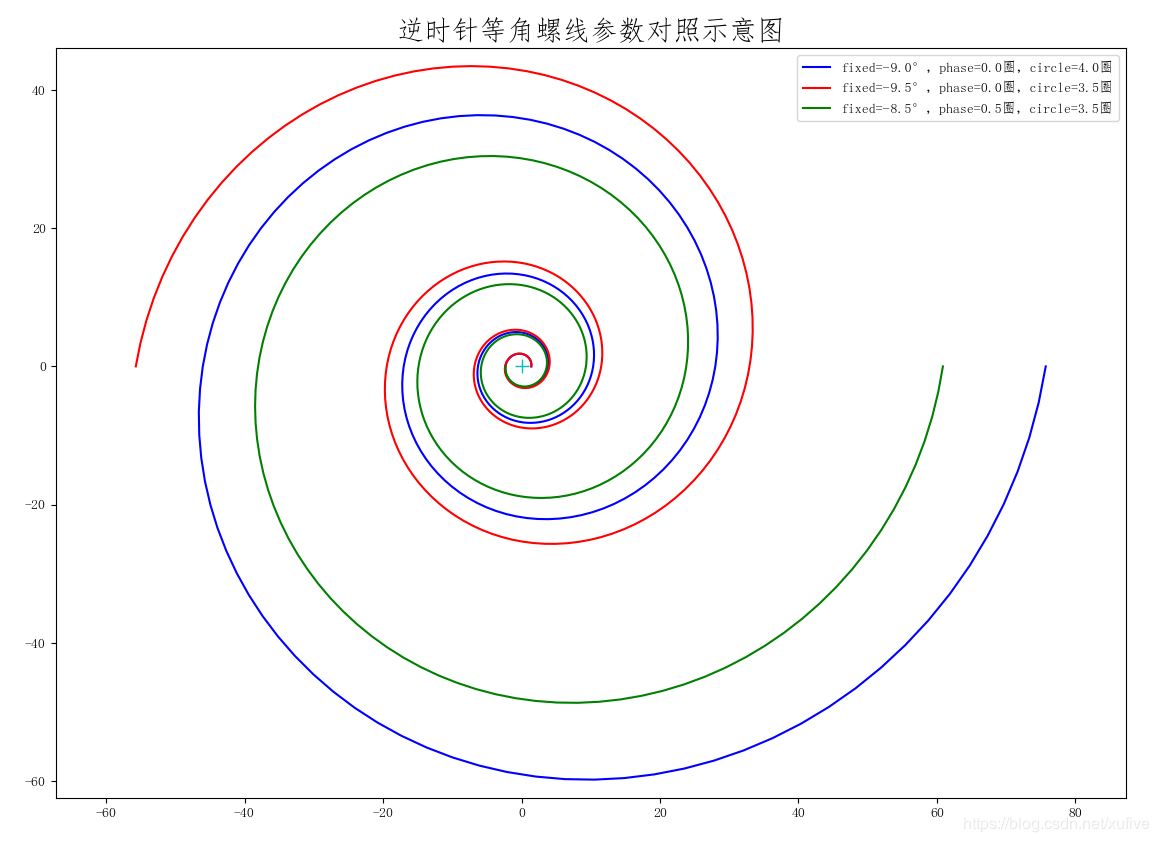This screenshot has width=1159, height=842.
Task: Click the red line sample in legend
Action: click(x=816, y=88)
